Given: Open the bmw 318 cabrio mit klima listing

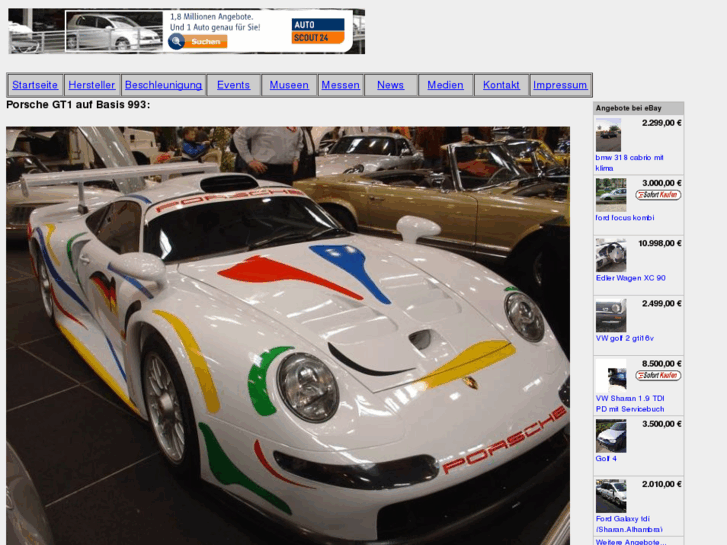Looking at the screenshot, I should 629,163.
